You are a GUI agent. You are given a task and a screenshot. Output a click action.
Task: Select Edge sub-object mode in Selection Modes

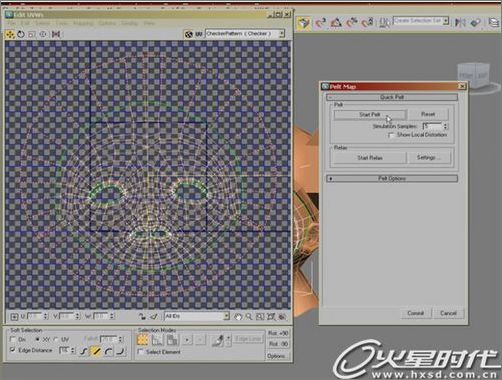tap(157, 340)
